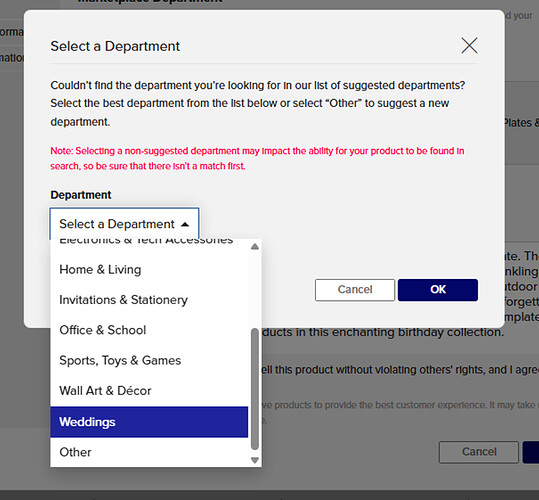Click the background page Cancel button
The height and width of the screenshot is (500, 539).
pyautogui.click(x=479, y=452)
